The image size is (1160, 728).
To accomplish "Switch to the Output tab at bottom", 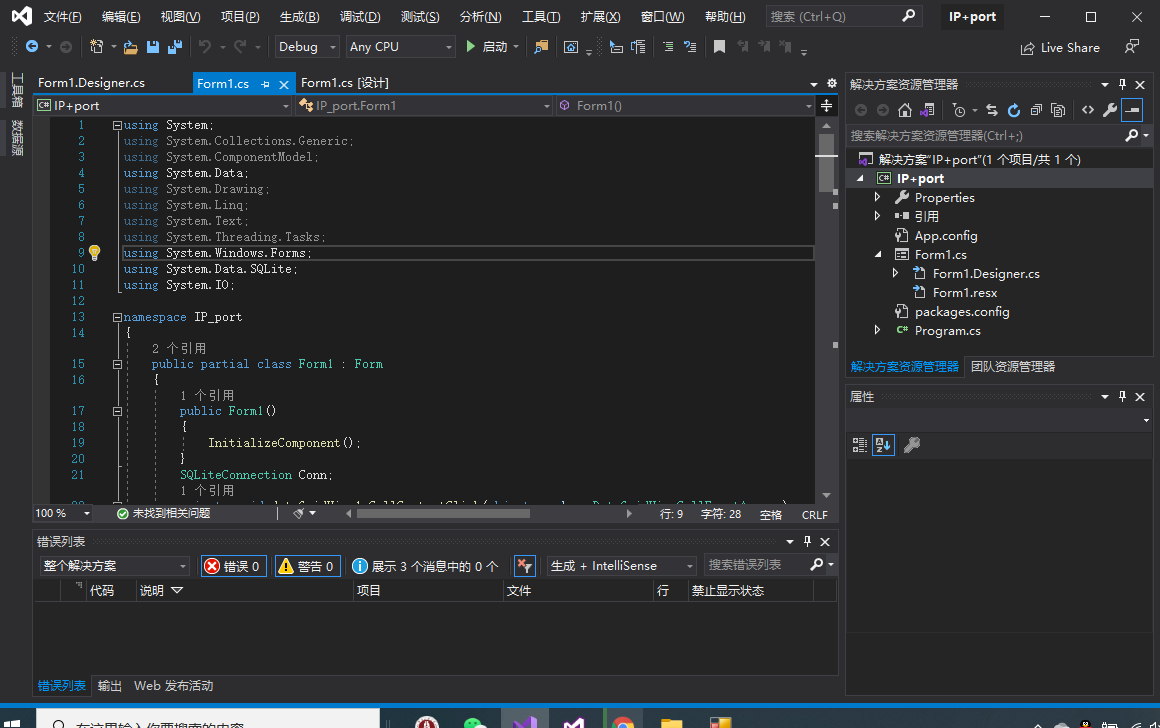I will (x=109, y=686).
